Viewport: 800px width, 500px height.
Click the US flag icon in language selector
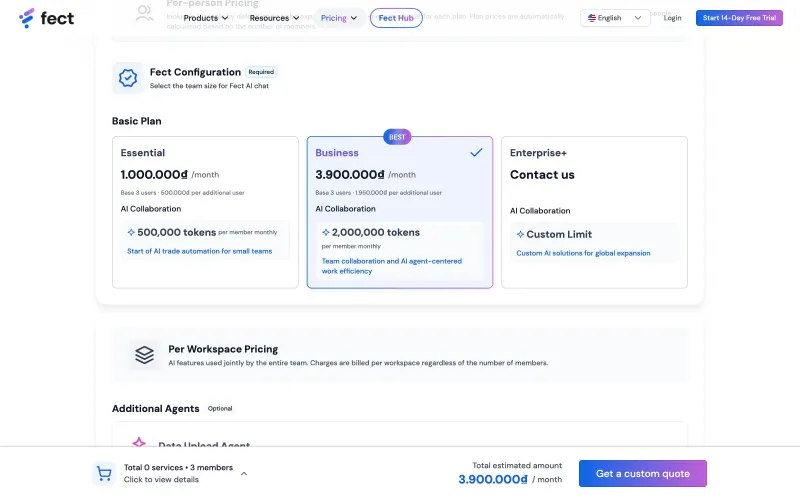pos(592,18)
